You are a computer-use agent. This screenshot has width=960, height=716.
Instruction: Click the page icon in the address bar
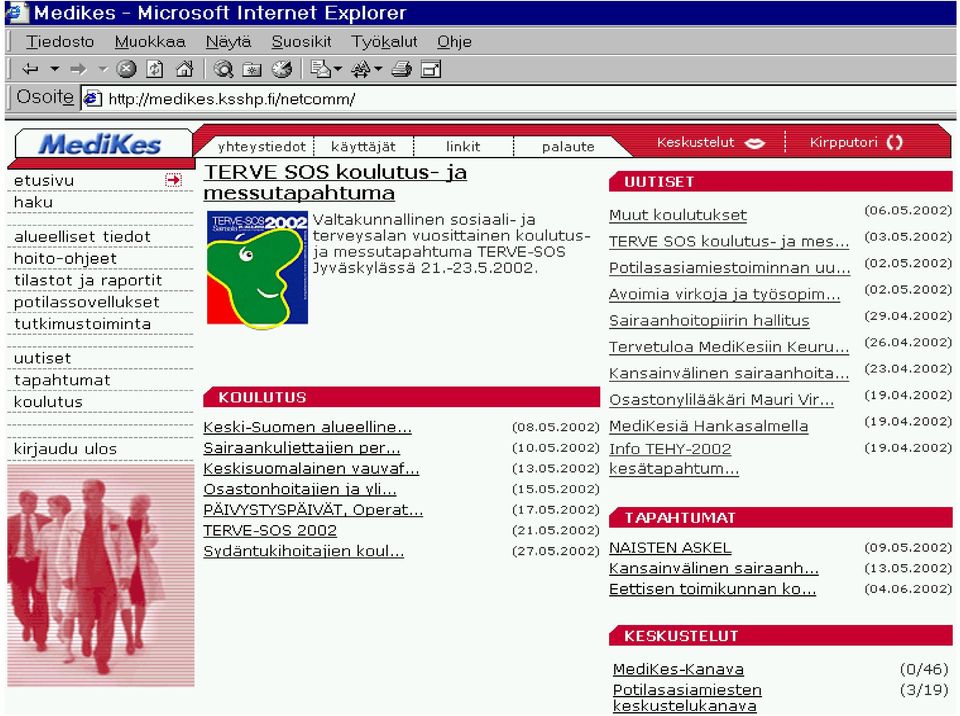pos(92,98)
